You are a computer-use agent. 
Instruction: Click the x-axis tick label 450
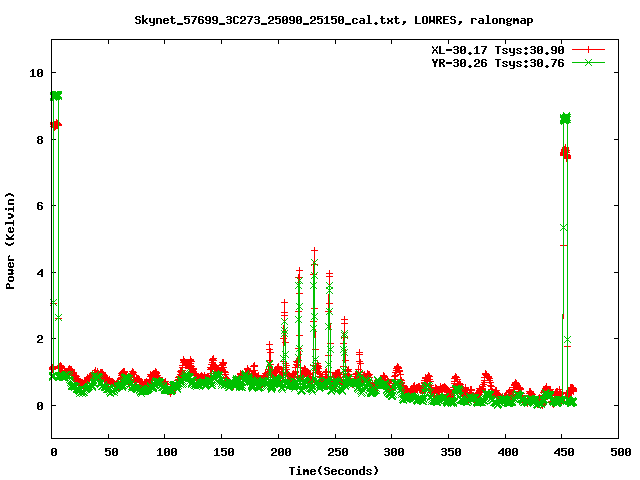[x=564, y=452]
